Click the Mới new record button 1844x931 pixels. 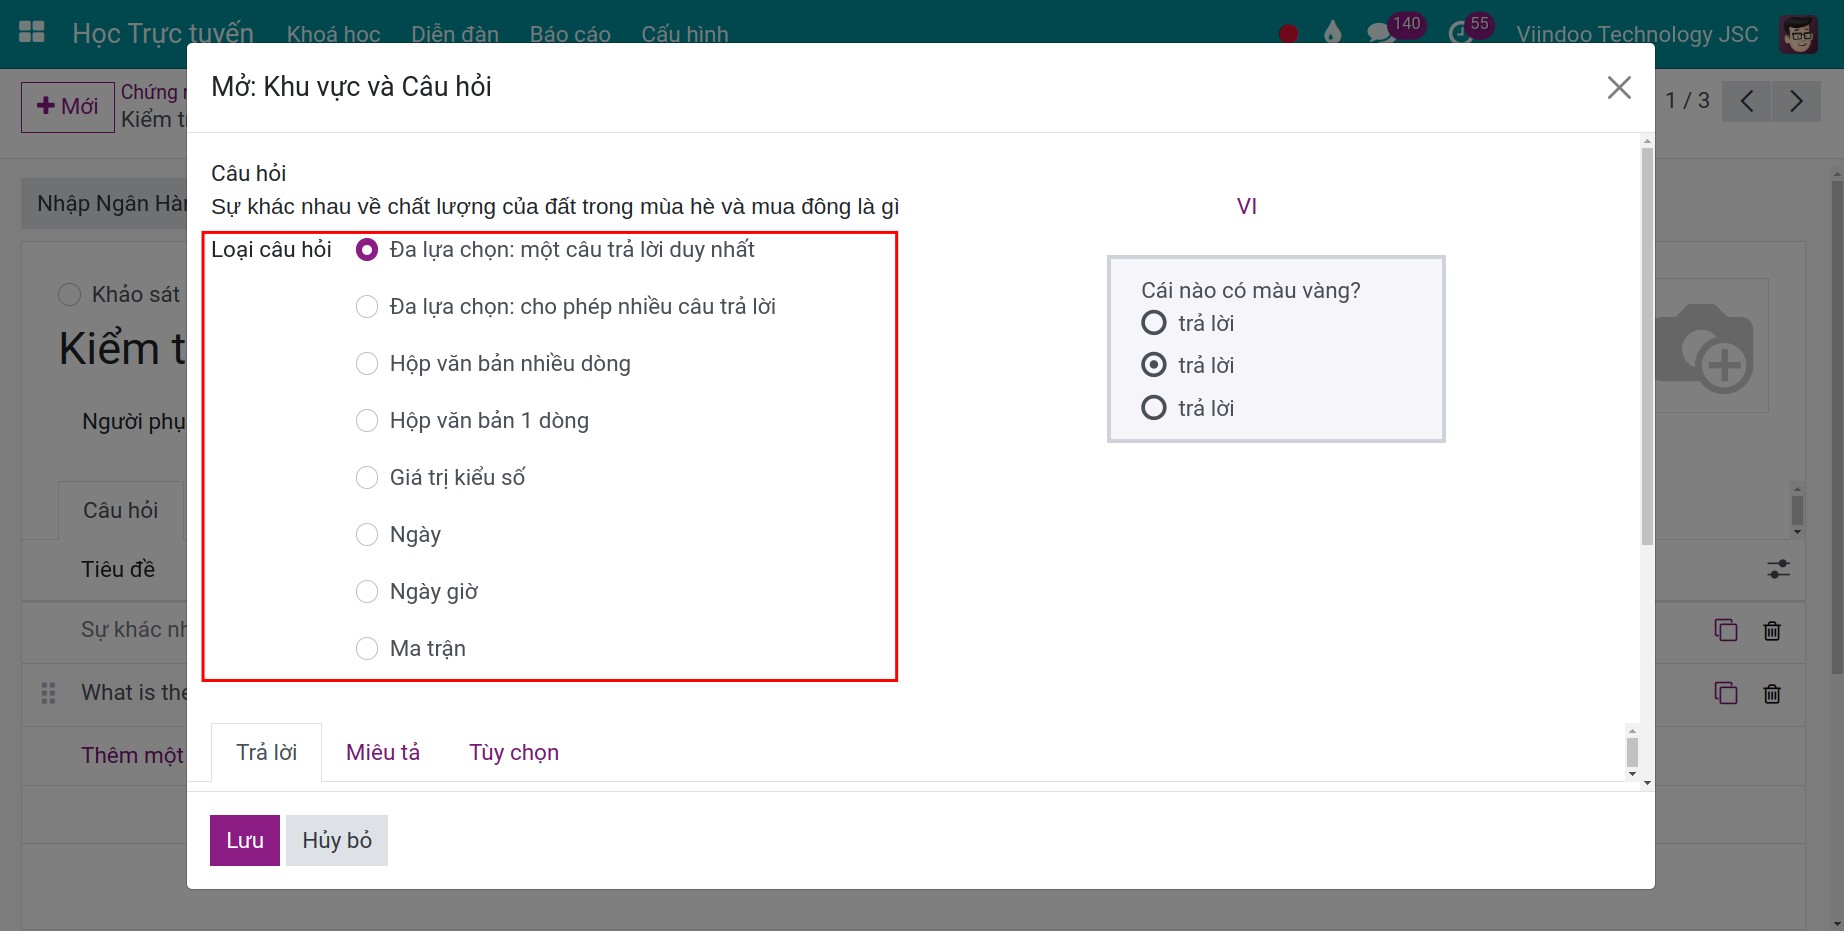click(68, 107)
